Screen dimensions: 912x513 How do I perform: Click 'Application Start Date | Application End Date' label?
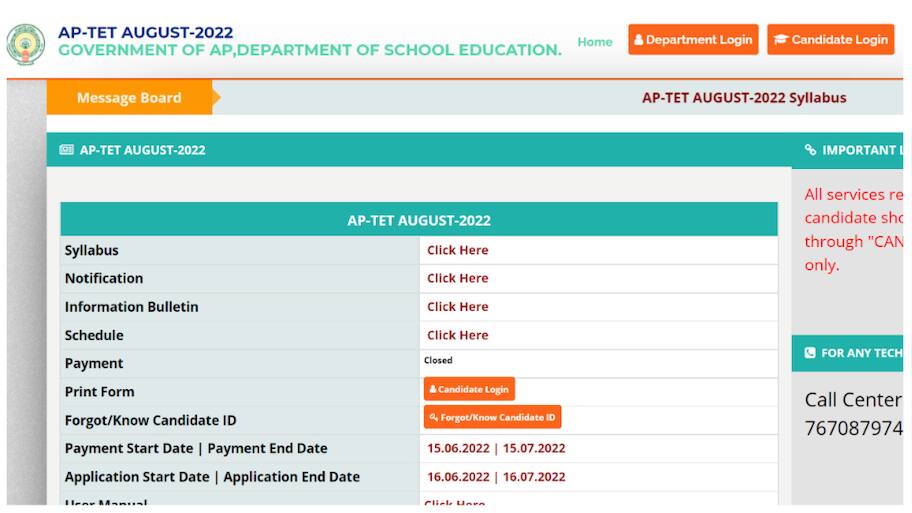(x=212, y=478)
